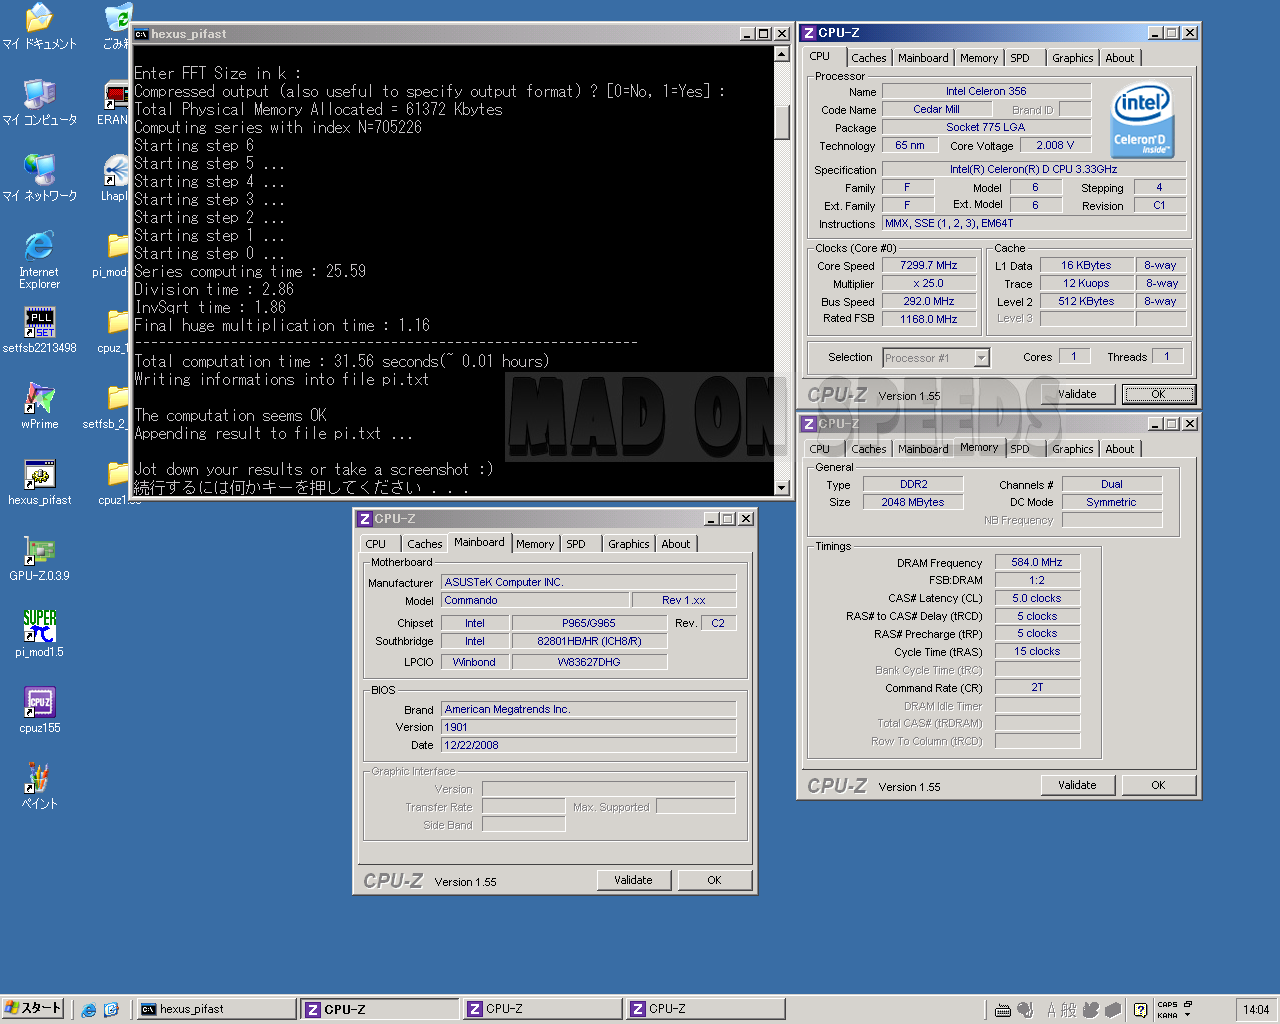Switch to hexus_pifast in the taskbar
The height and width of the screenshot is (1024, 1280).
coord(215,1009)
